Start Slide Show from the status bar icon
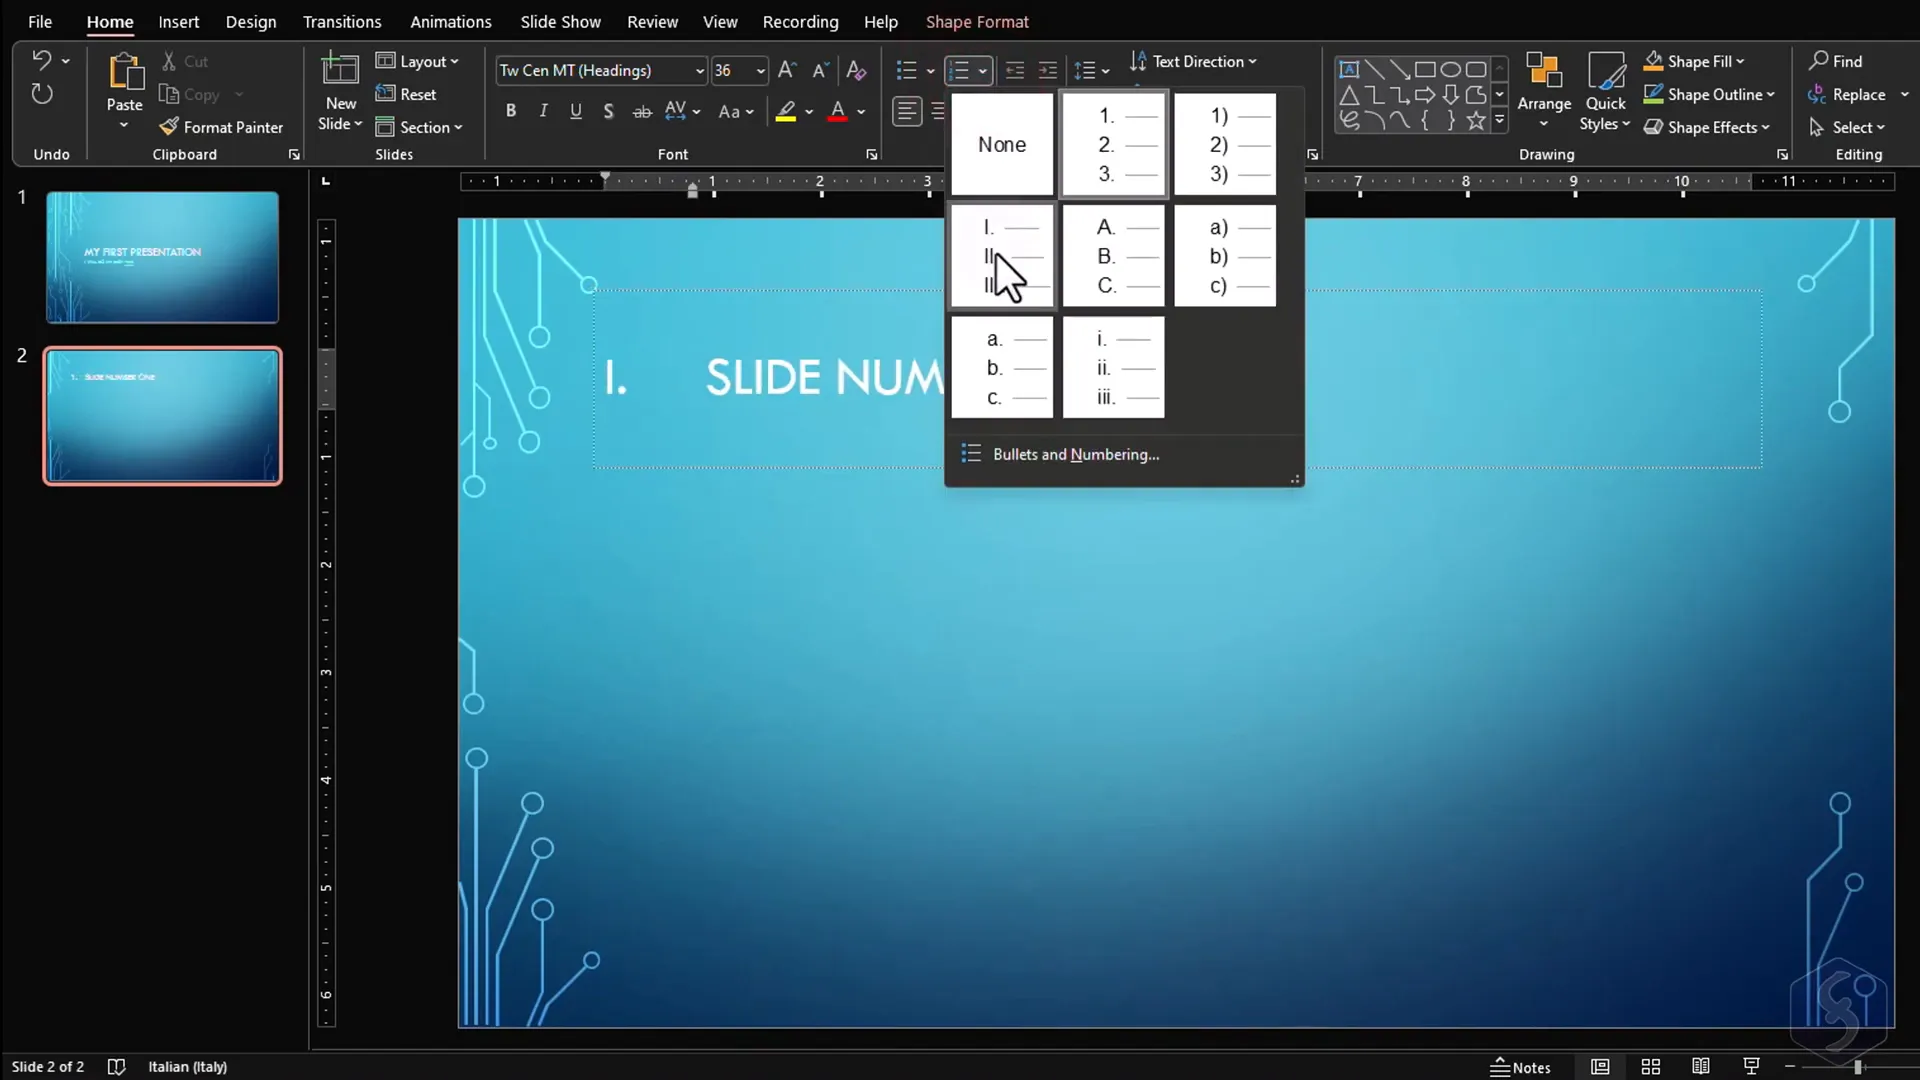This screenshot has width=1920, height=1080. pos(1751,1067)
